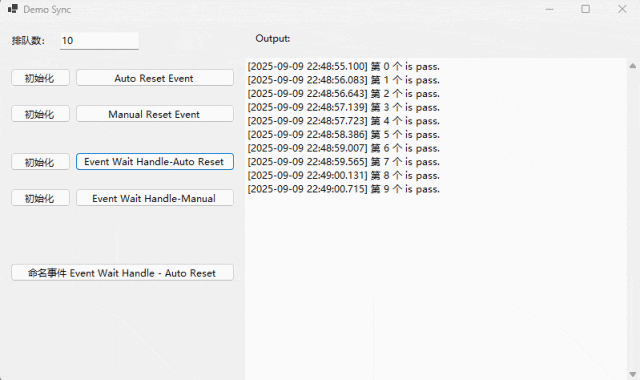
Task: Focus the 排队数 input field showing 10
Action: click(x=99, y=41)
